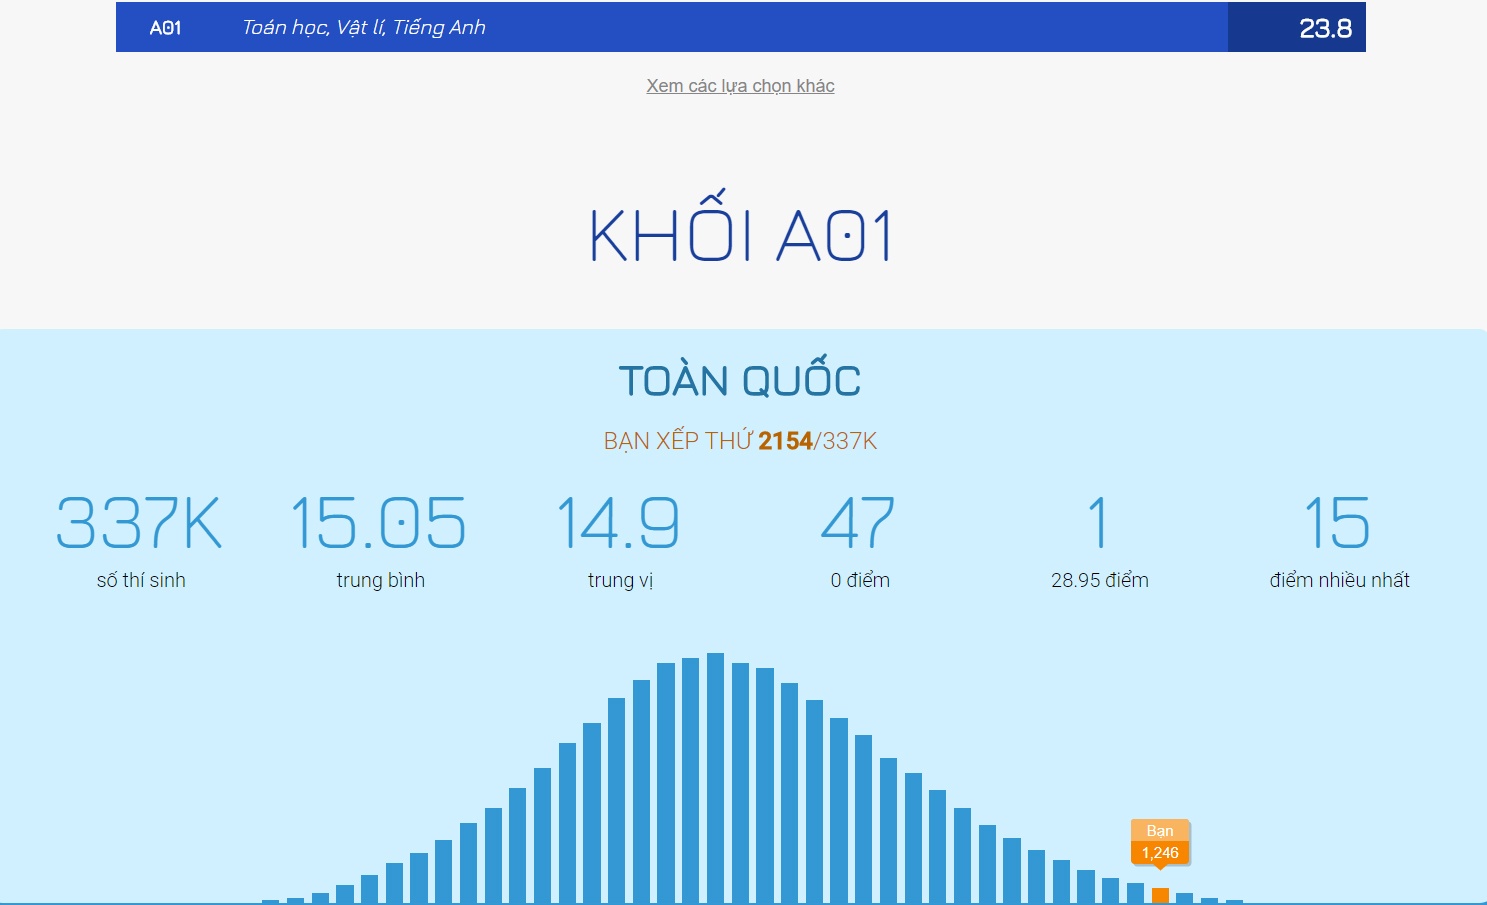Click the KHỐI A01 page title

coord(742,232)
